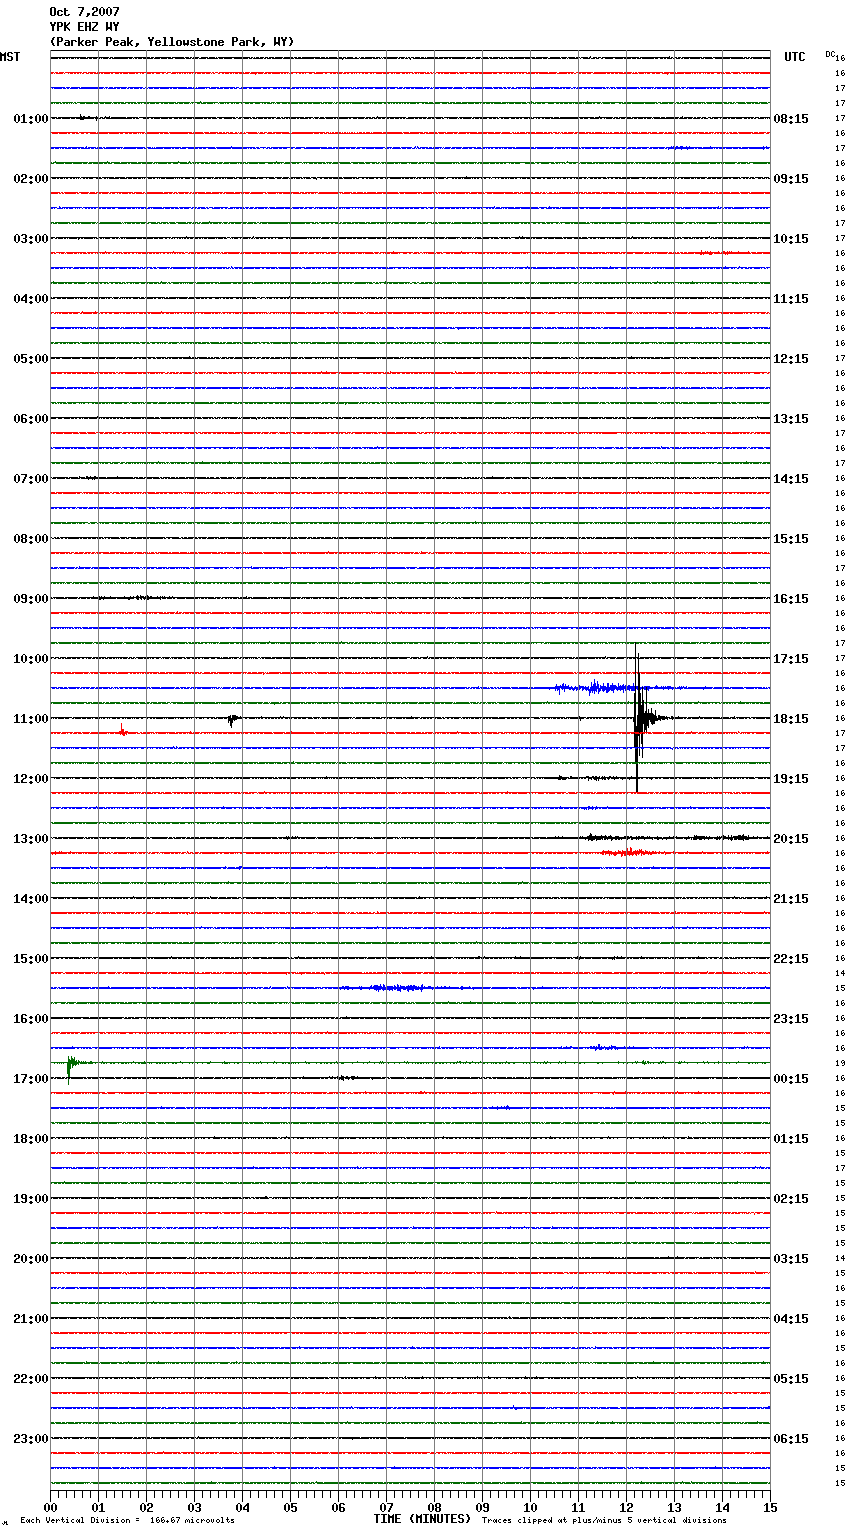Select the 03:00 MST time label
The image size is (850, 1534).
pos(31,239)
